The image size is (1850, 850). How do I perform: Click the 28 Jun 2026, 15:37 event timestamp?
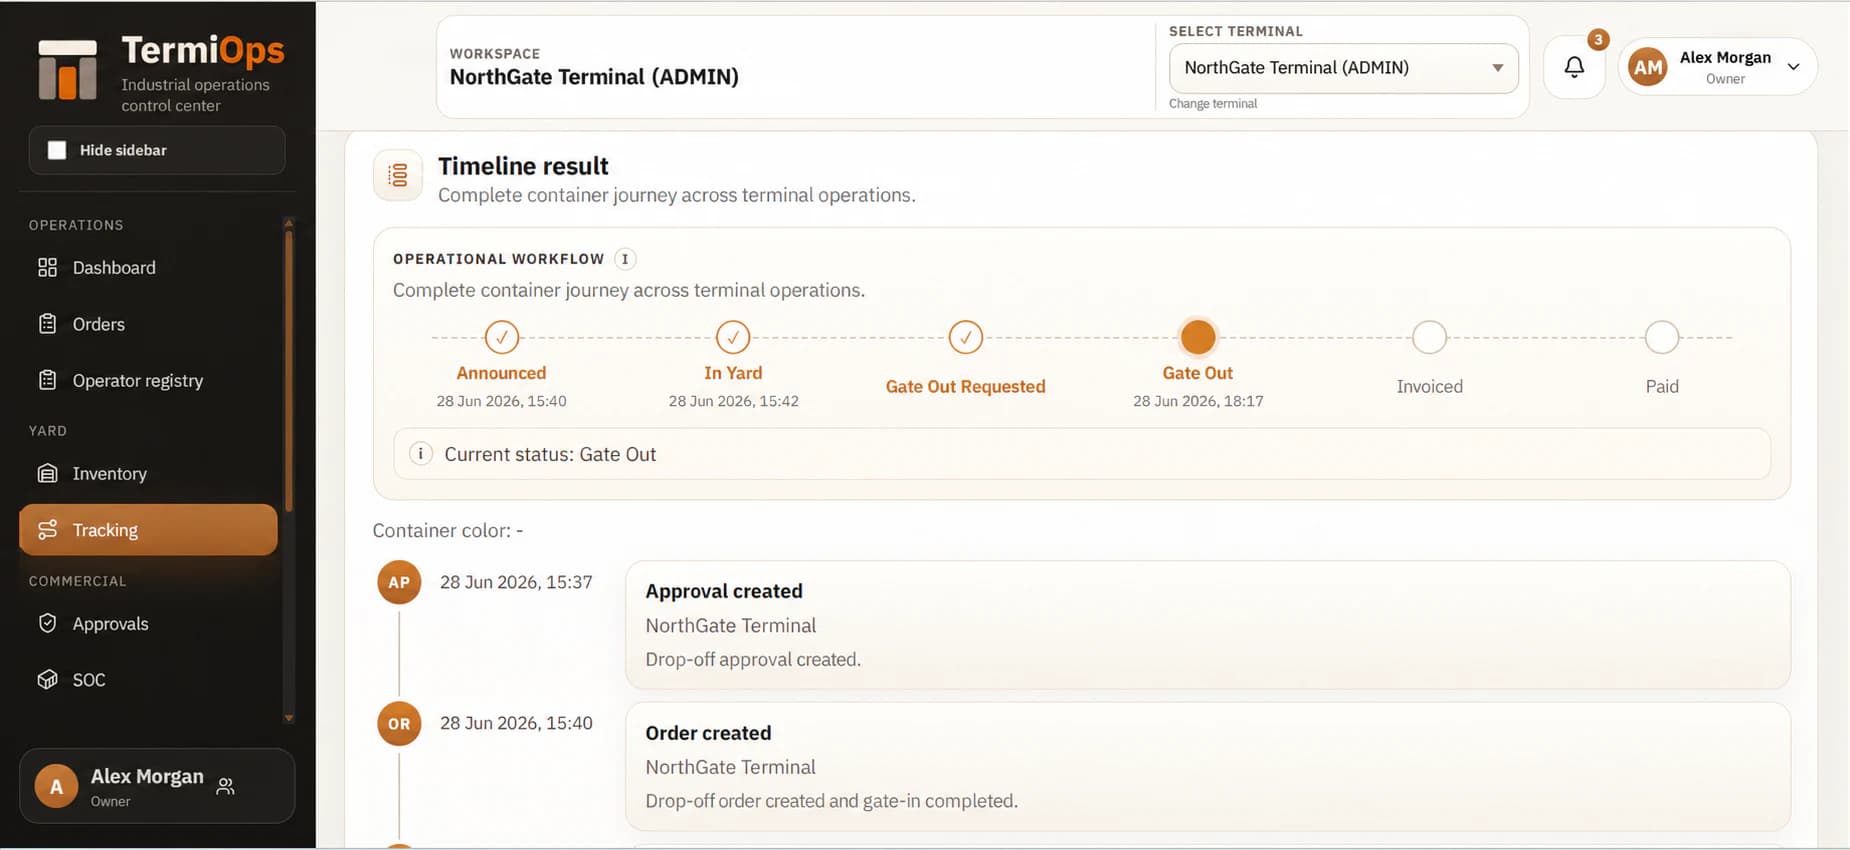click(x=516, y=582)
